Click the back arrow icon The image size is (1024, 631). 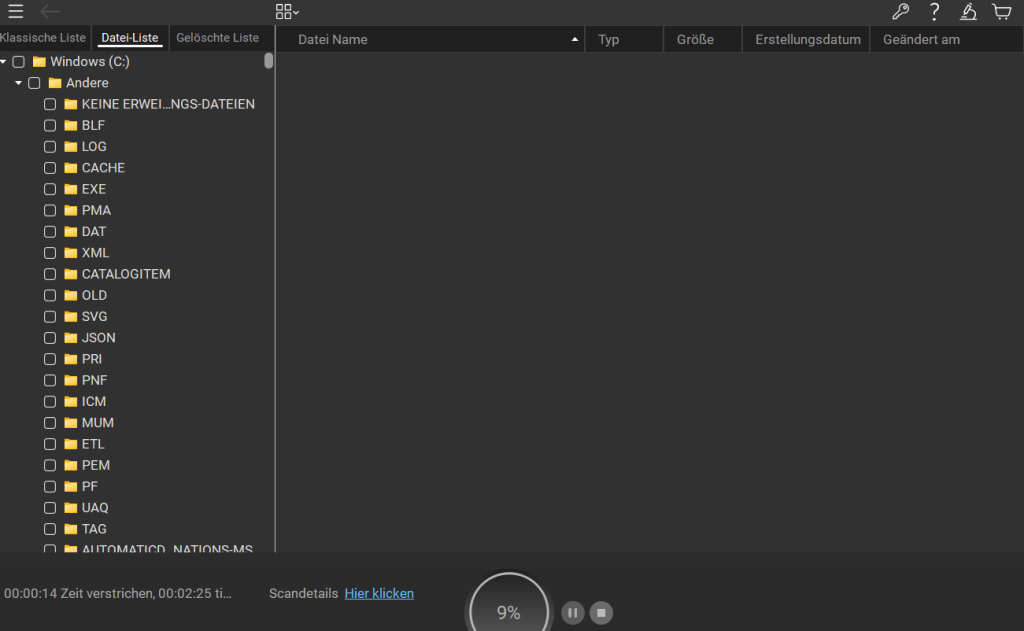pos(50,12)
